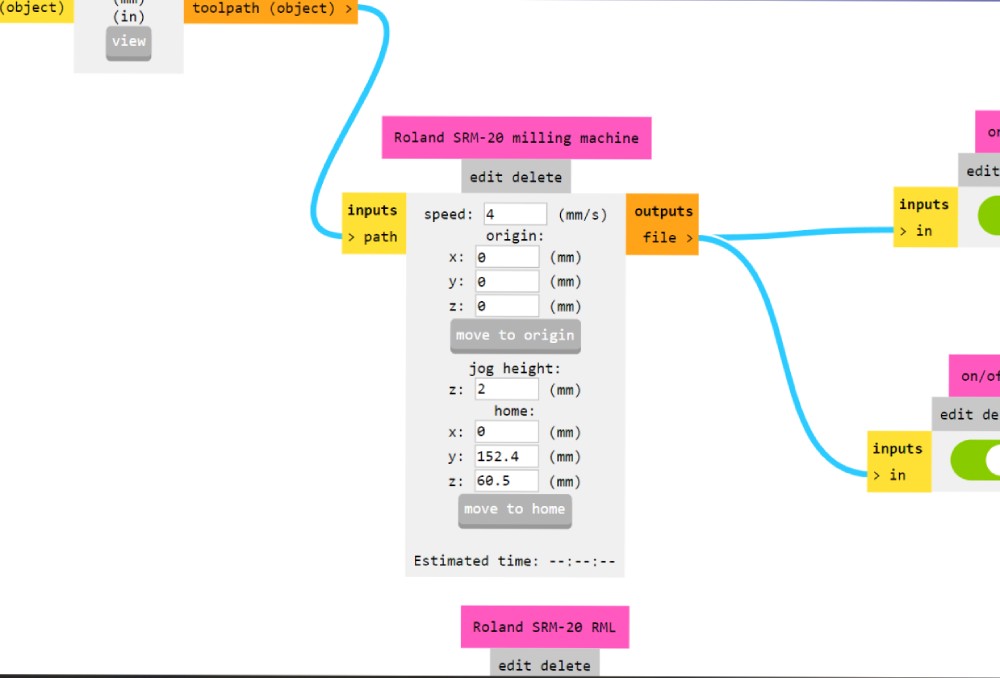This screenshot has height=678, width=1000.
Task: Click the in input port of the upper right module
Action: [918, 232]
